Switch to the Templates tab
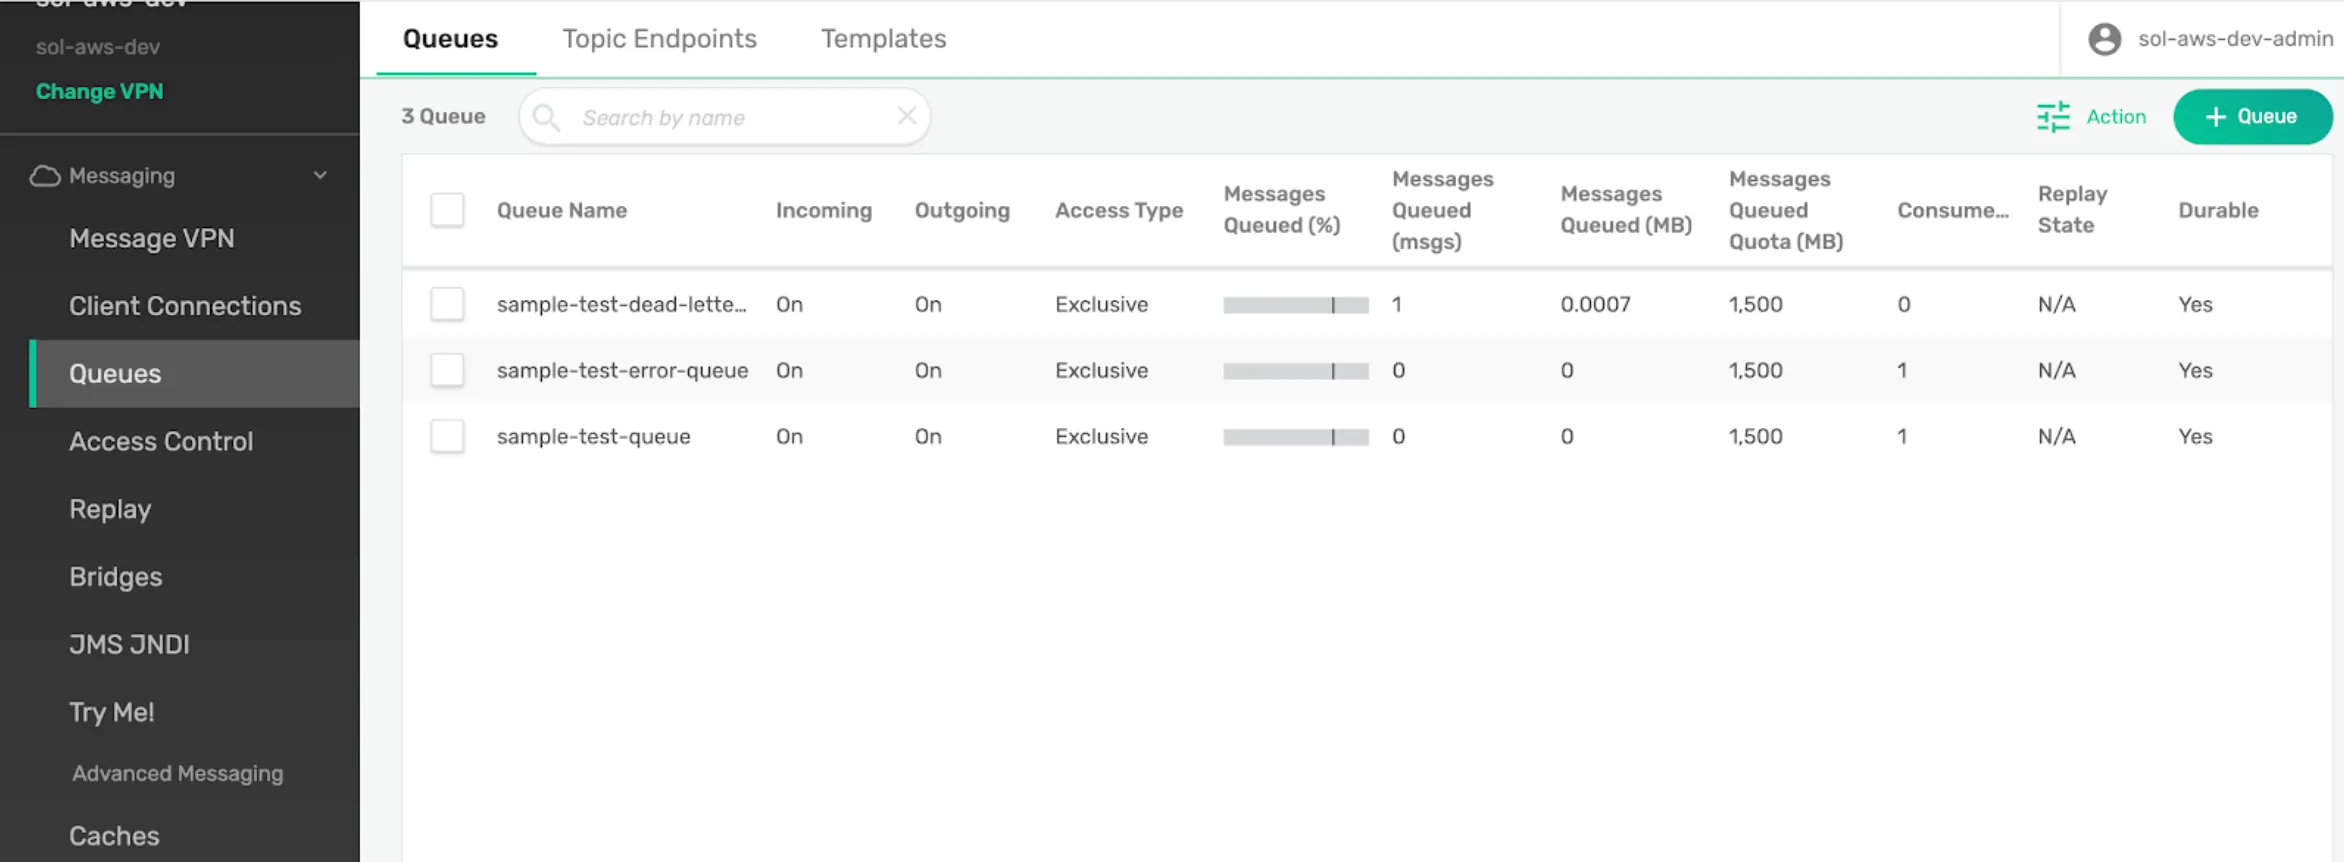The width and height of the screenshot is (2344, 862). pos(883,39)
